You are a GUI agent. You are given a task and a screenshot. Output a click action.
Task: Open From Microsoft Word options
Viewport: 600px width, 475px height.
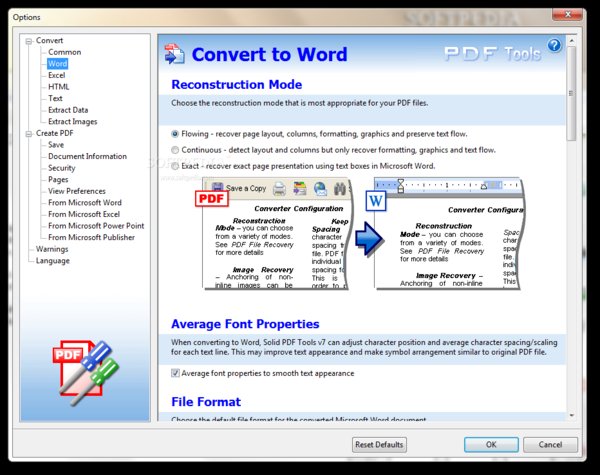[x=85, y=202]
